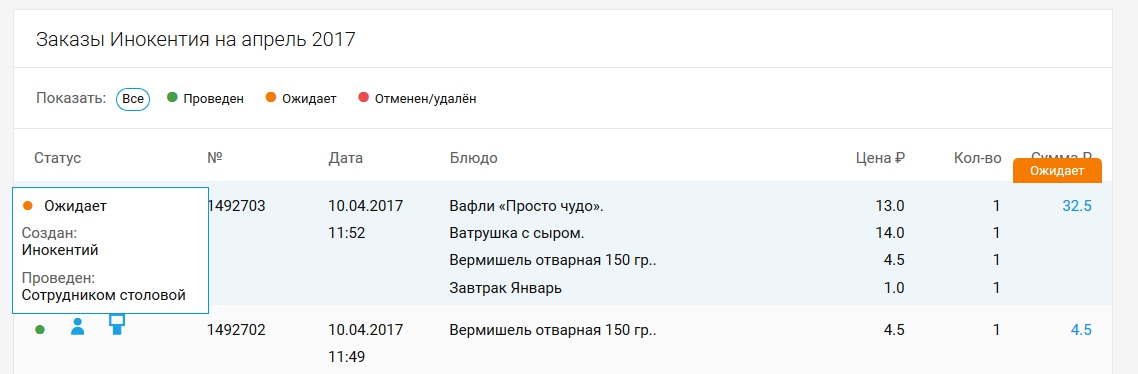Image resolution: width=1138 pixels, height=374 pixels.
Task: Click the «Статус» column header
Action: point(57,158)
